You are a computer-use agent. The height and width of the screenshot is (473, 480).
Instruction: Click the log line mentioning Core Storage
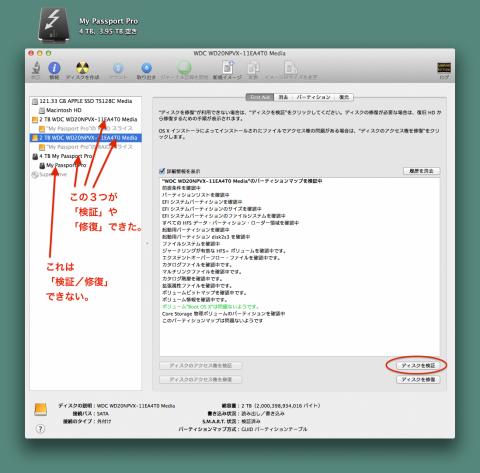[x=223, y=314]
